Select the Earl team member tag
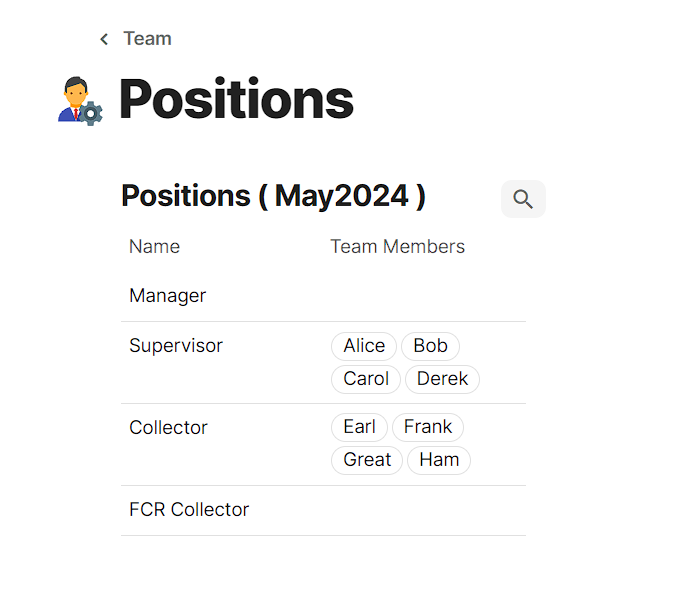The height and width of the screenshot is (604, 688). (x=359, y=427)
